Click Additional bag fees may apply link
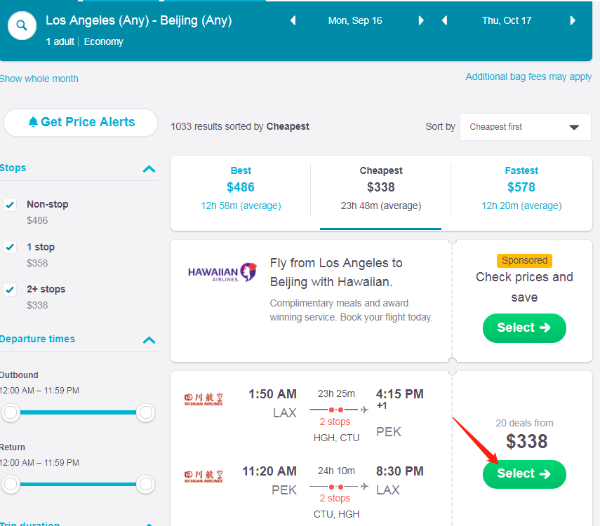The image size is (600, 526). [x=528, y=77]
